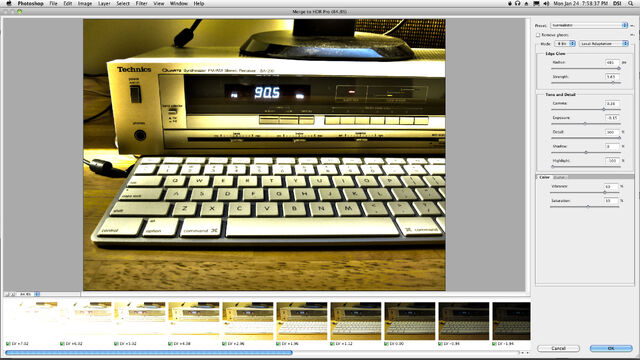Image resolution: width=640 pixels, height=360 pixels.
Task: Open the Mode bit depth dropdown
Action: (x=565, y=44)
